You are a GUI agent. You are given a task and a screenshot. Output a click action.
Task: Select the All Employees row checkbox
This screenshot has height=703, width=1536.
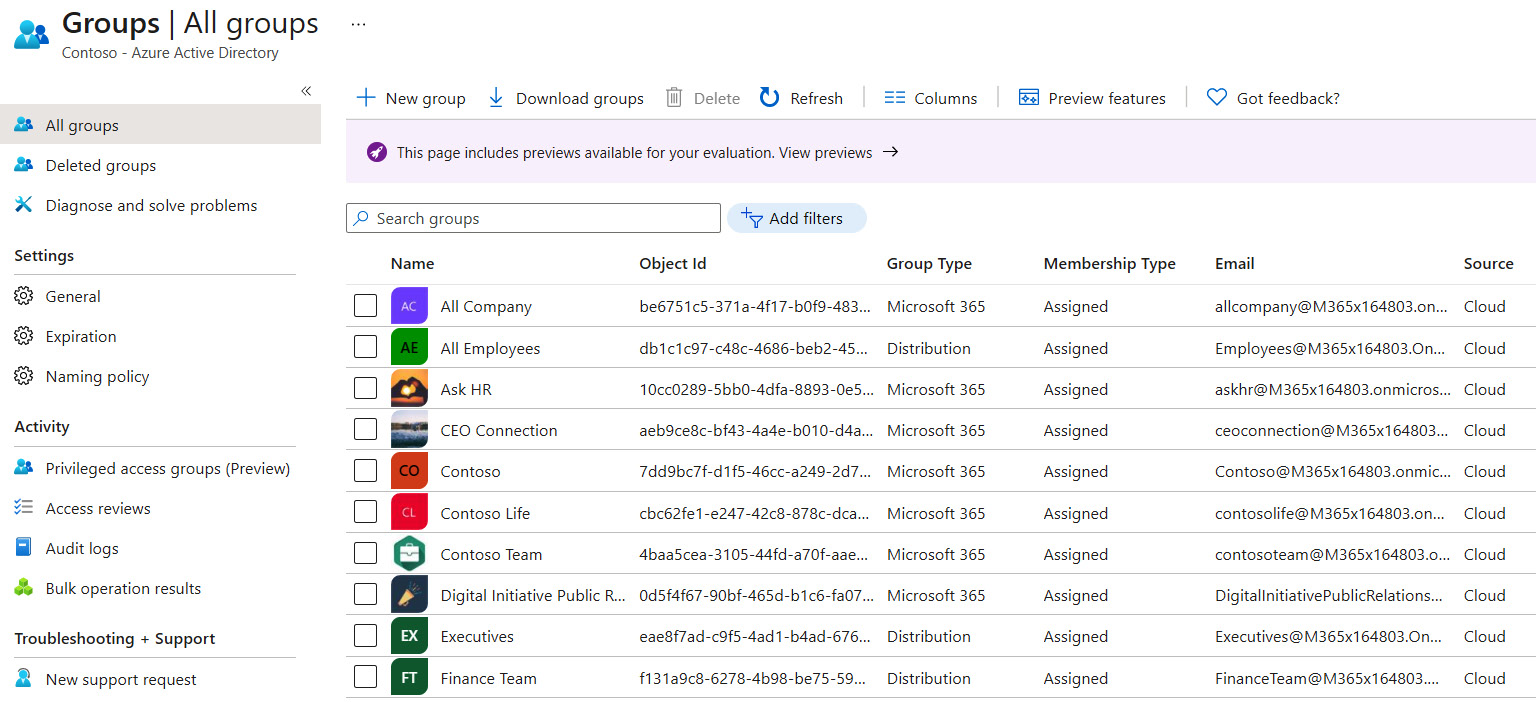pos(365,348)
